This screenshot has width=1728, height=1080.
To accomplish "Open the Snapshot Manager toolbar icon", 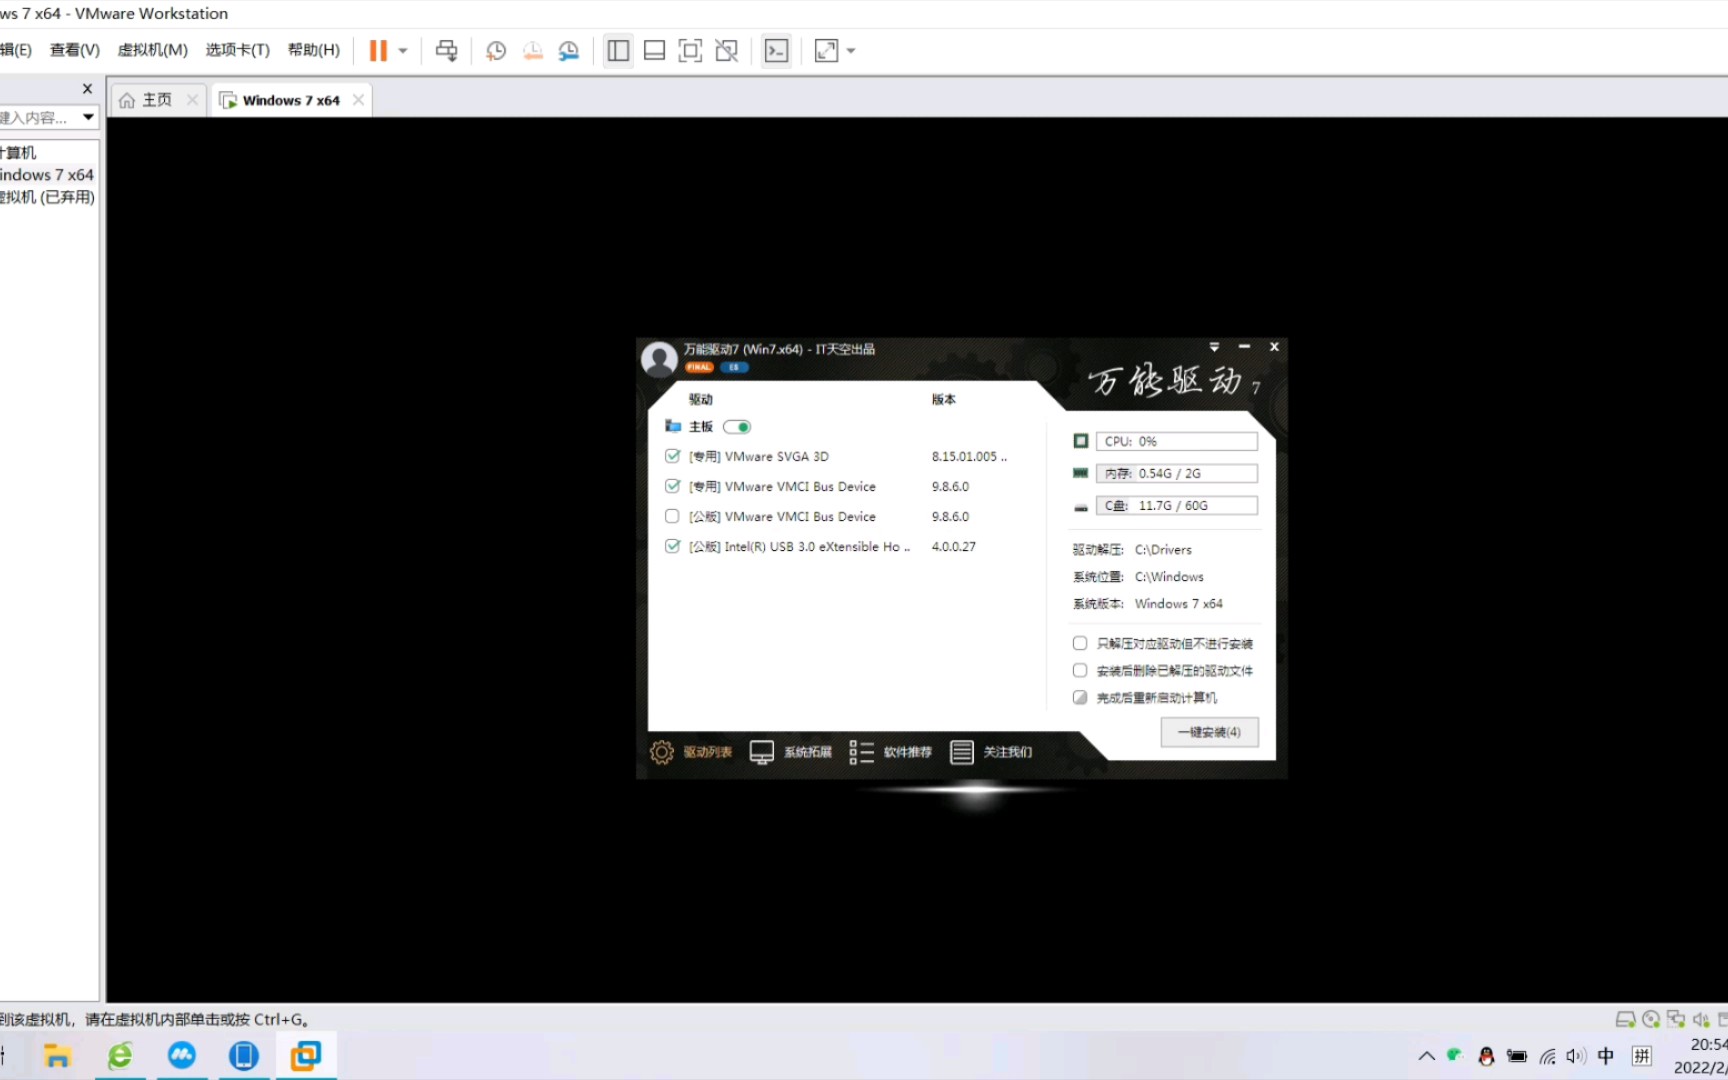I will pos(569,50).
